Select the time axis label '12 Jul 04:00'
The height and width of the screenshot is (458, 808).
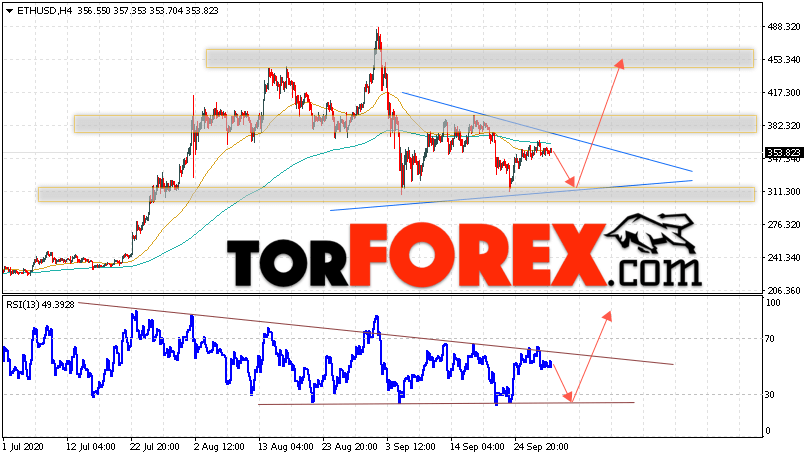(x=91, y=446)
